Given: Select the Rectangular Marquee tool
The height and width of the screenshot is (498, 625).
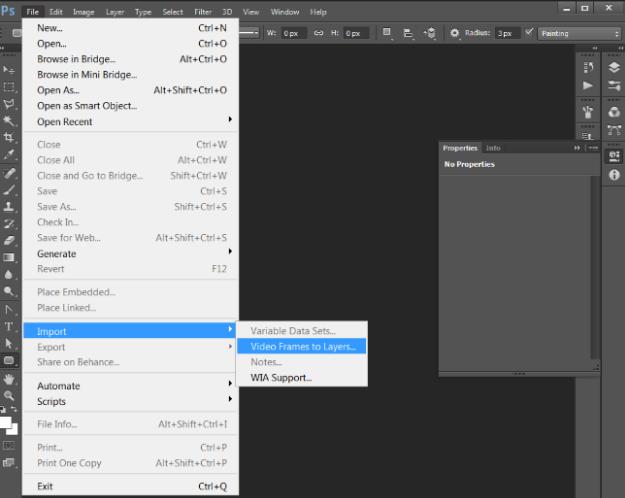Looking at the screenshot, I should [x=8, y=87].
